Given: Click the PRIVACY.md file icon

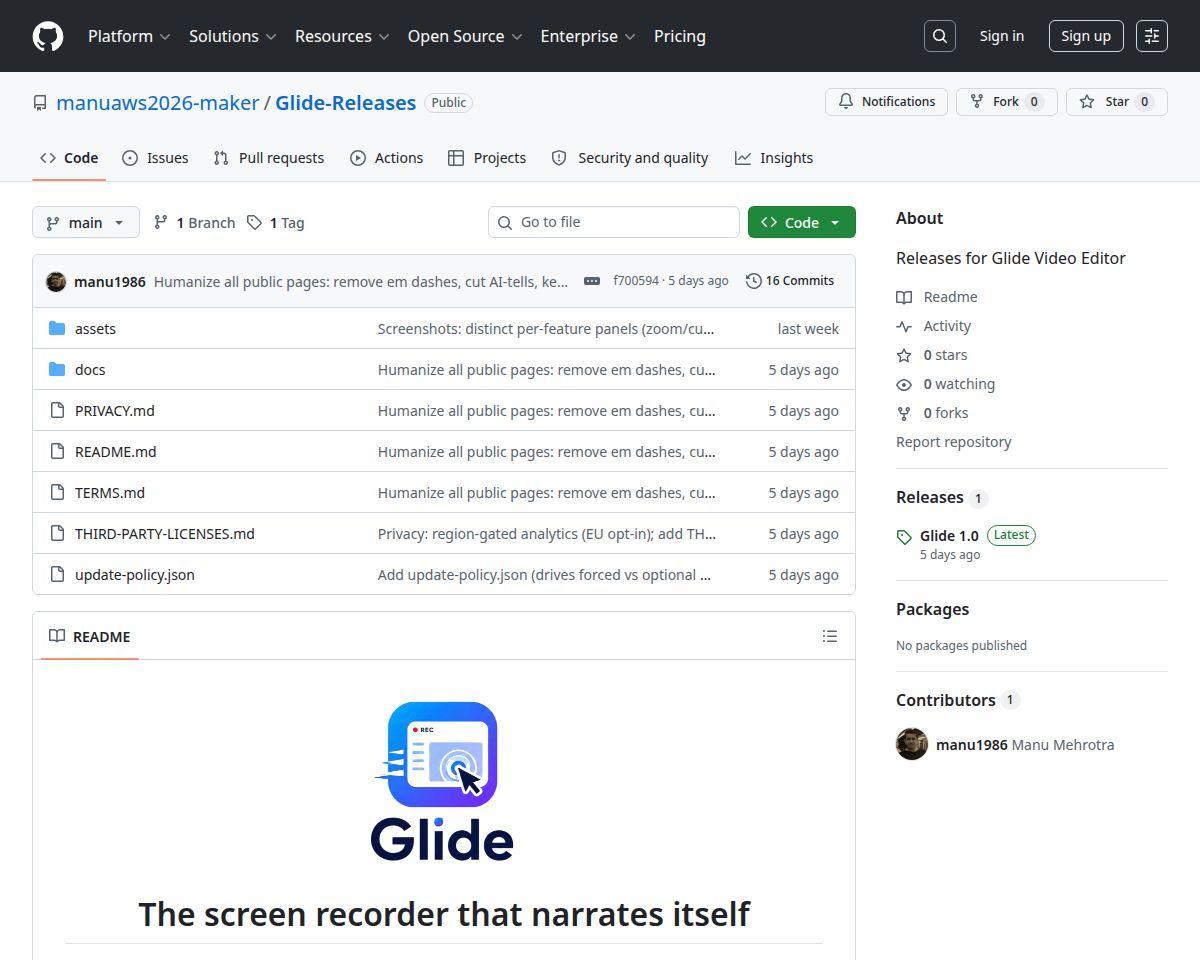Looking at the screenshot, I should (57, 410).
